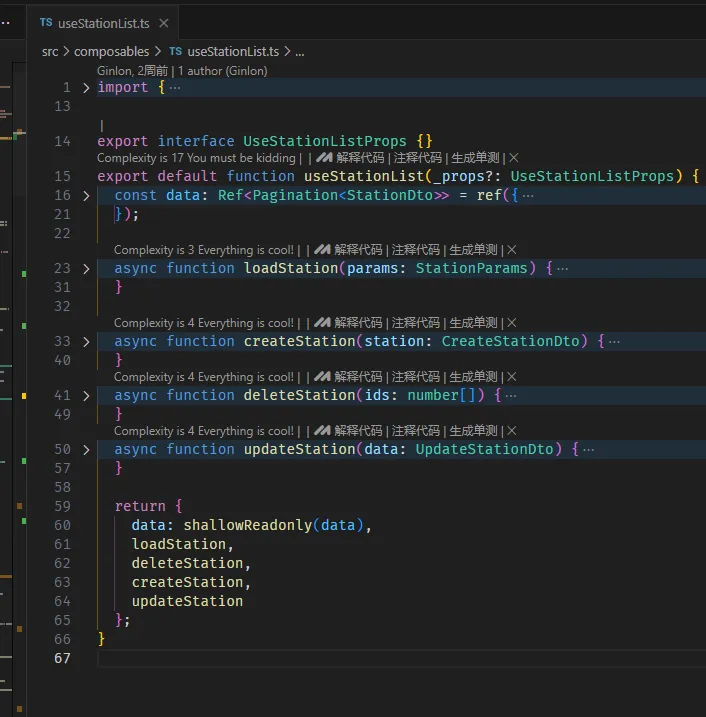Click sidebar overflow ellipsis left of tab
The width and height of the screenshot is (706, 717).
coord(5,22)
